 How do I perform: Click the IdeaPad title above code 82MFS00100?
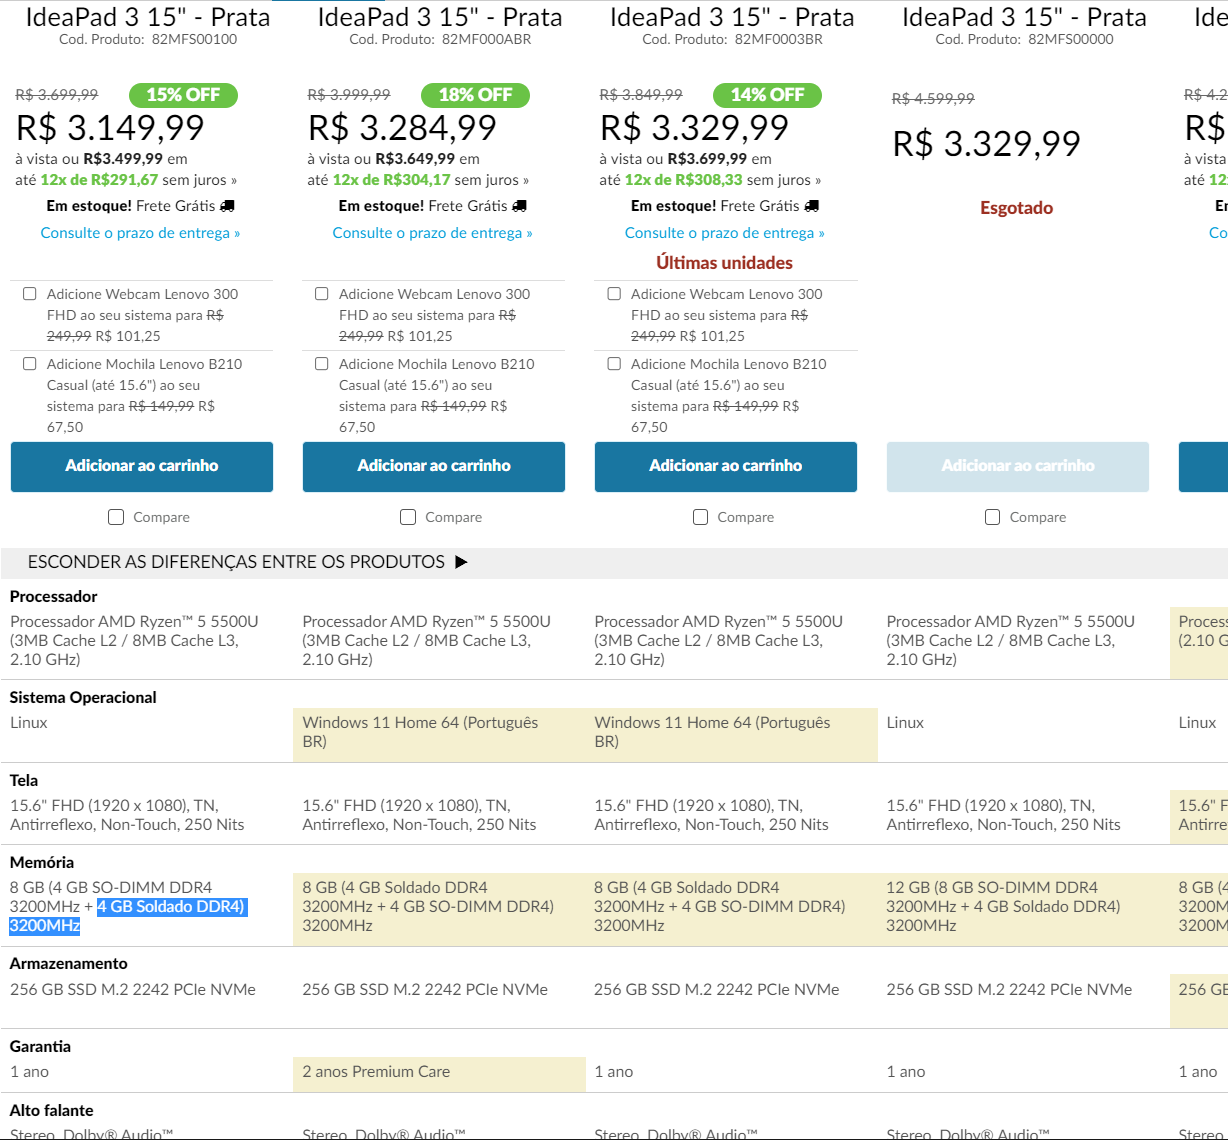[x=147, y=17]
